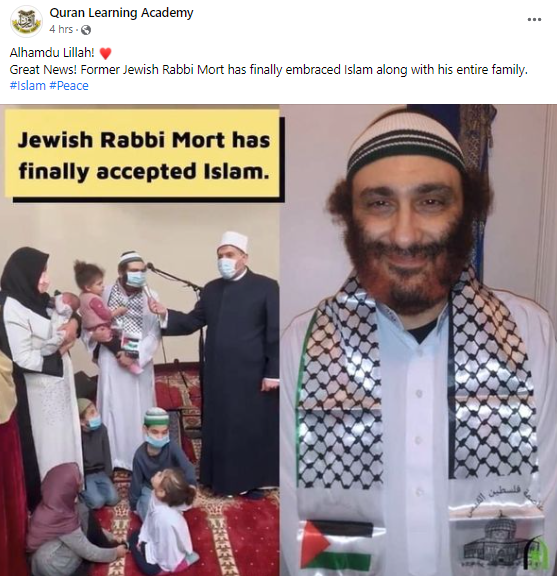Image resolution: width=557 pixels, height=576 pixels.
Task: Click the striped knitted cap in right photo
Action: pos(406,141)
